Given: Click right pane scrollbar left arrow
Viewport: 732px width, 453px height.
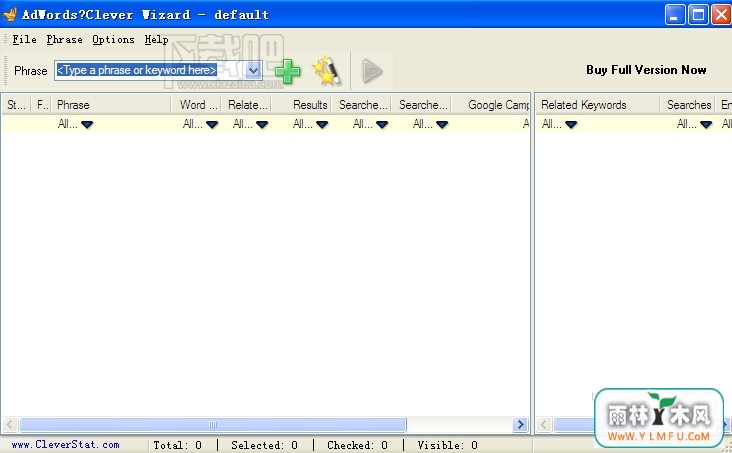Looking at the screenshot, I should click(x=543, y=425).
